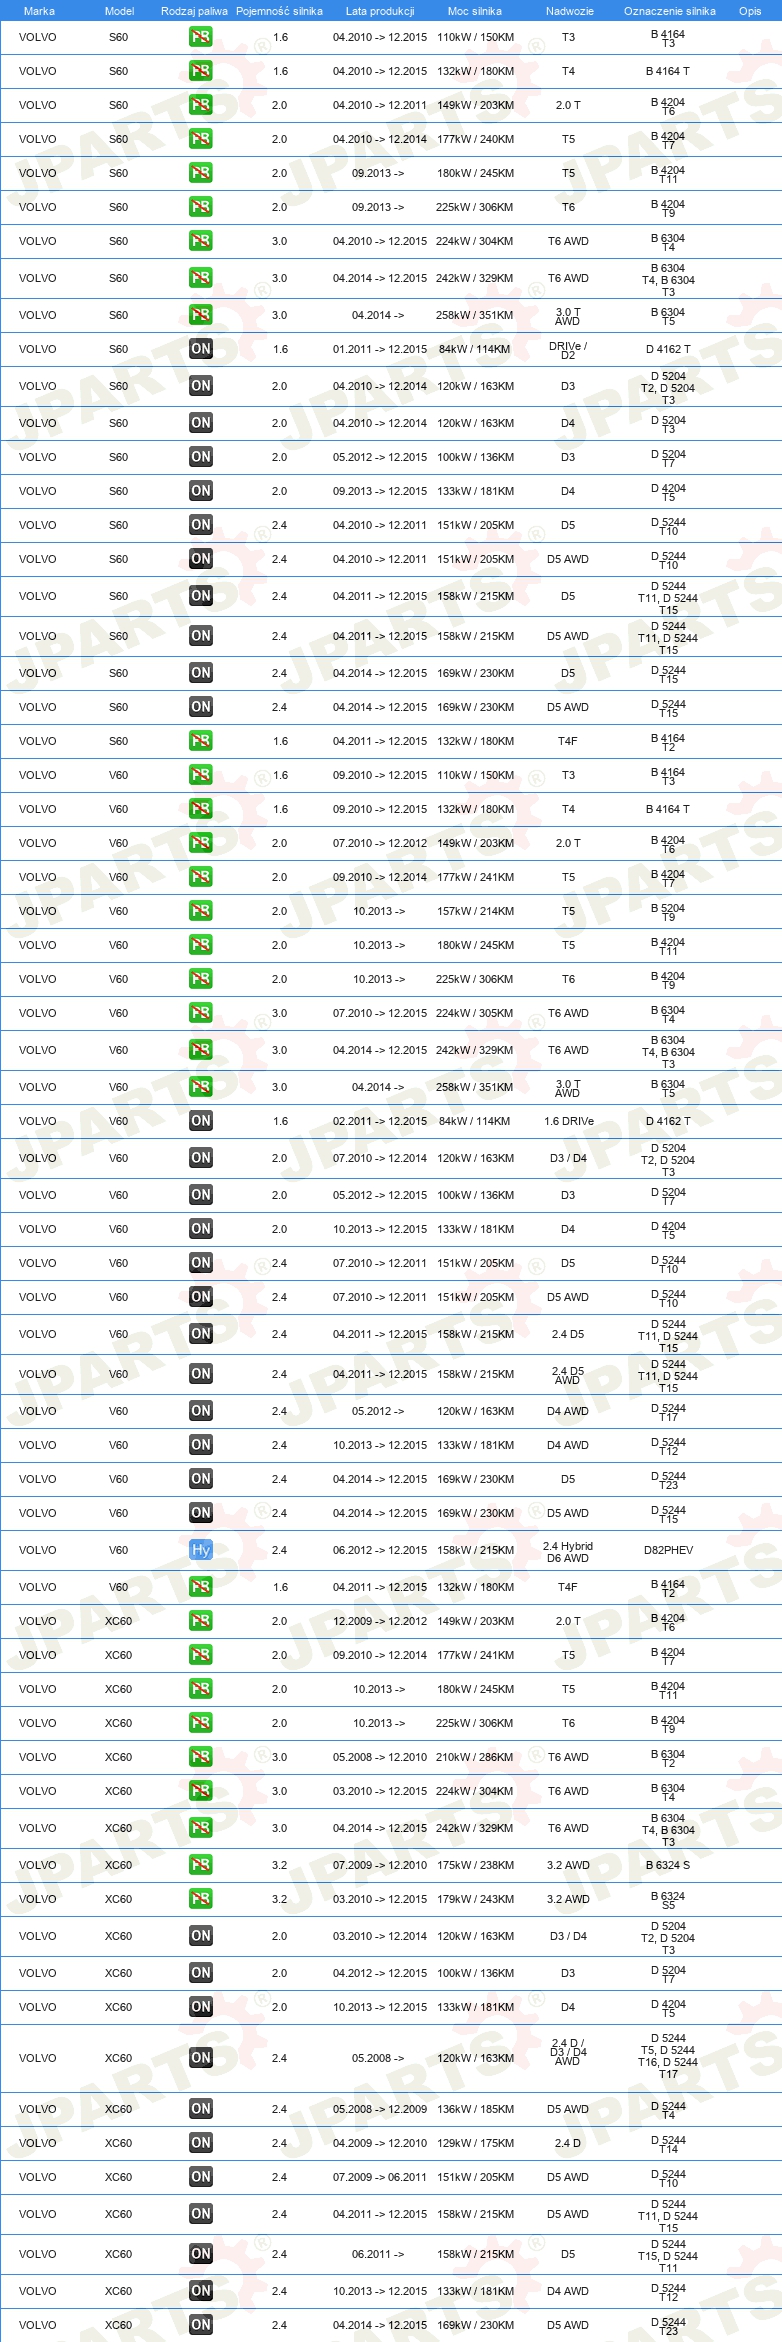Click body cell 2.4 D in XC60 row

[x=568, y=2143]
